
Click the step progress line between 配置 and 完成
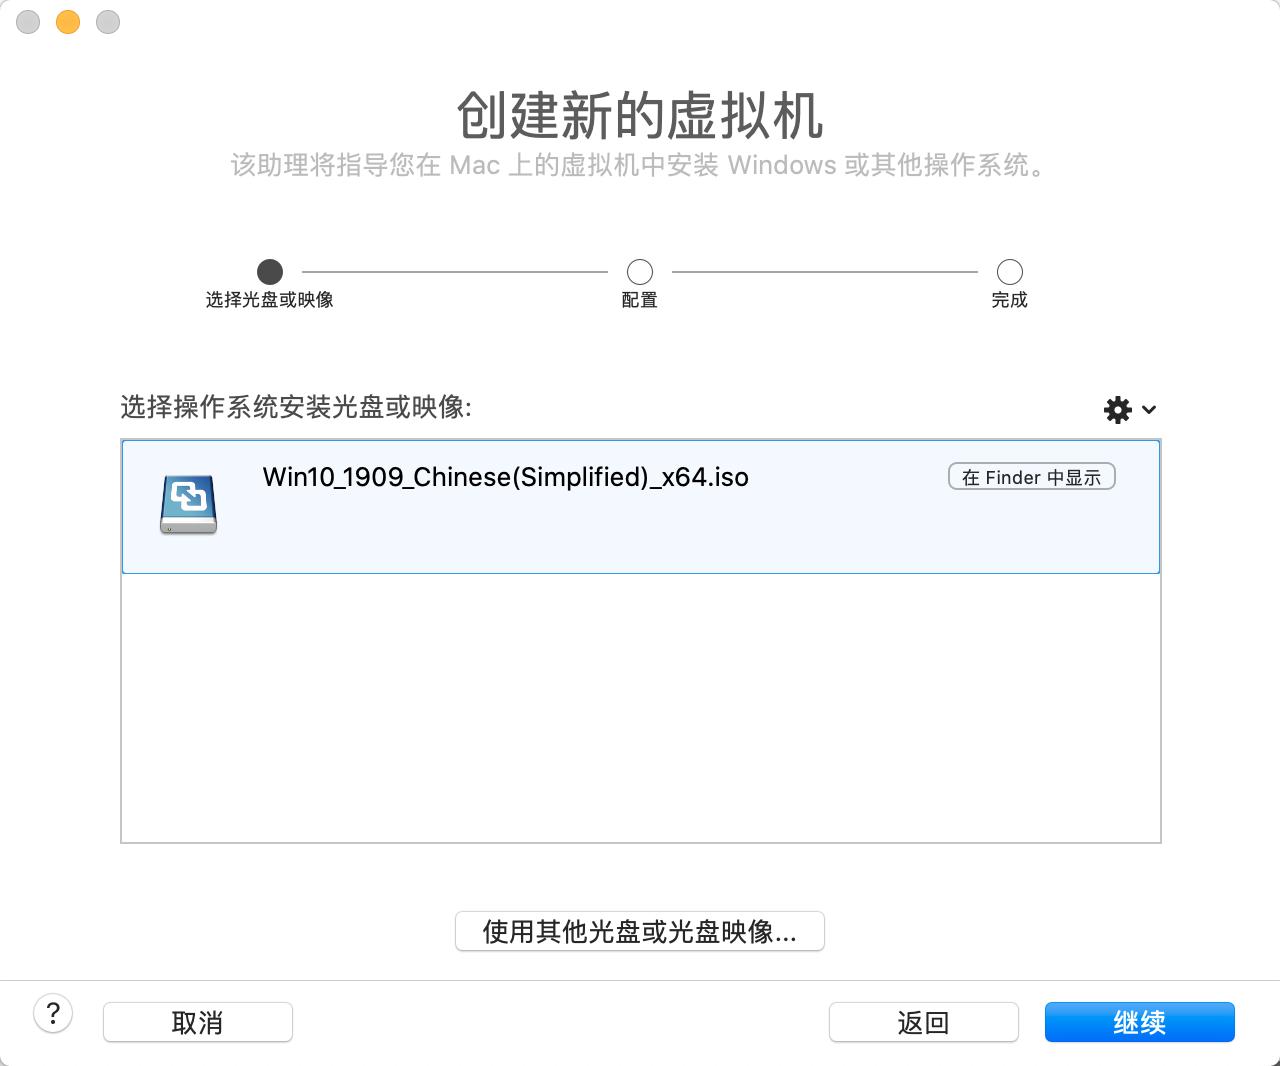pos(824,271)
